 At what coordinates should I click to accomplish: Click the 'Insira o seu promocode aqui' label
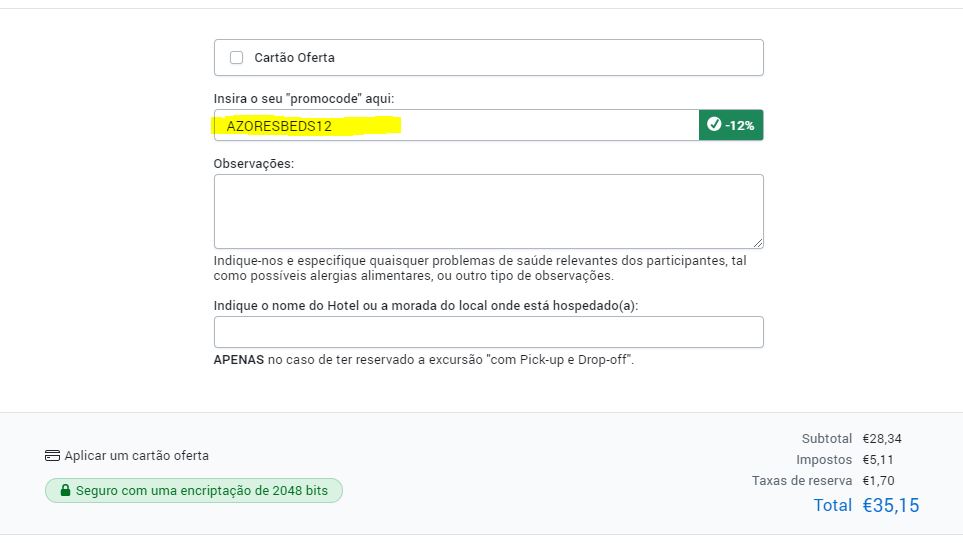(304, 99)
